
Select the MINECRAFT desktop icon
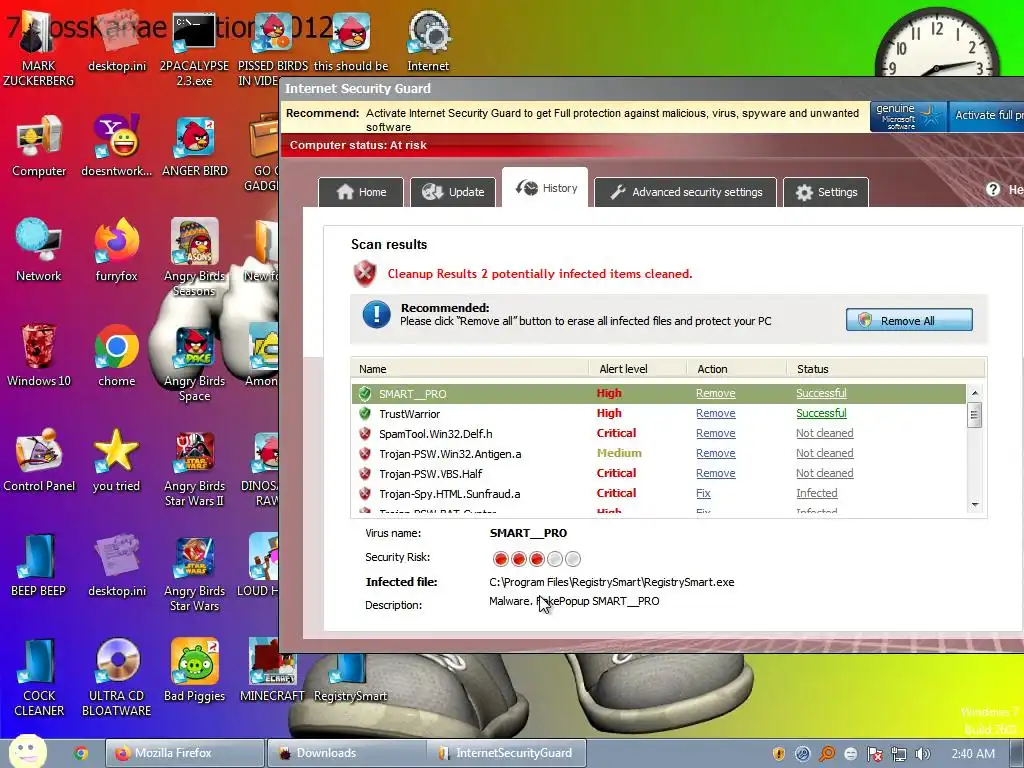(272, 670)
